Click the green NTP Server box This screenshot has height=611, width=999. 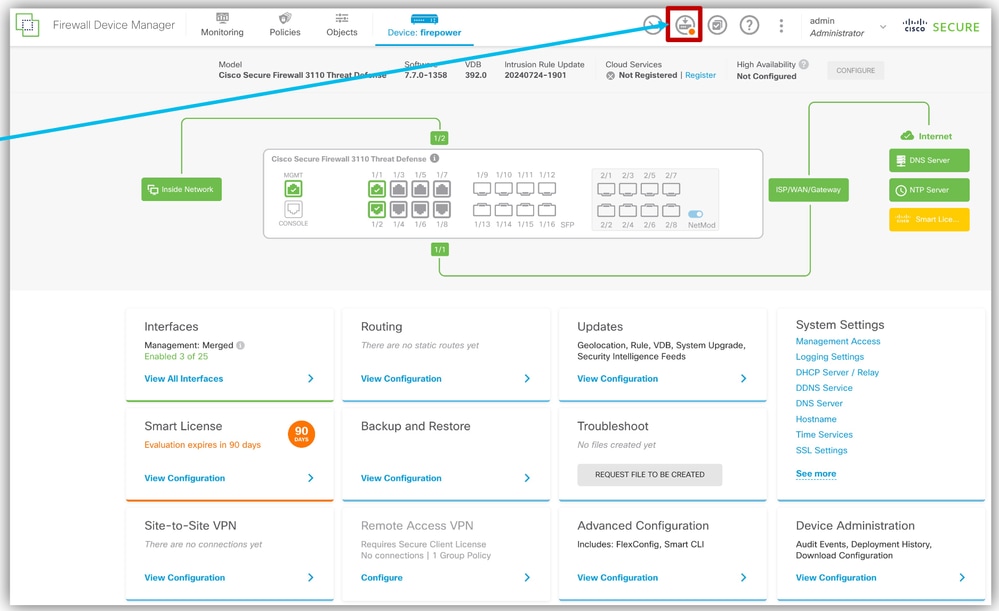click(x=930, y=190)
